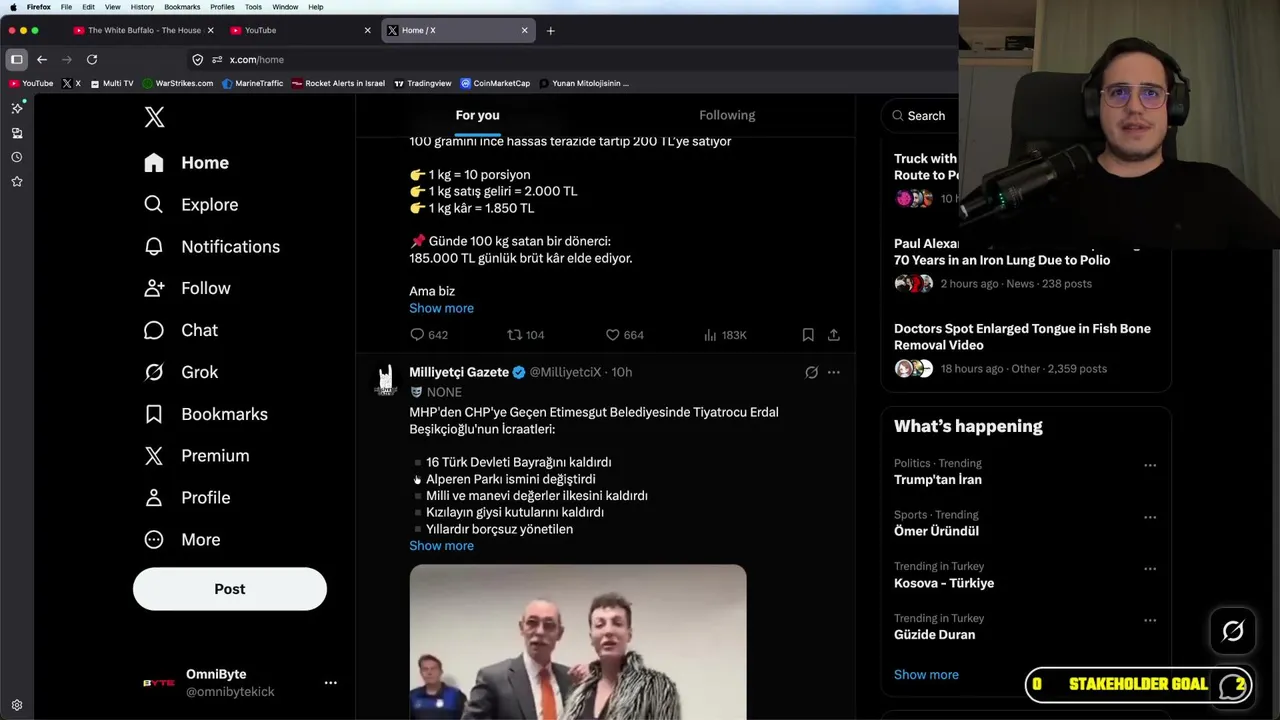
Task: Open the X logo home icon
Action: 154,117
